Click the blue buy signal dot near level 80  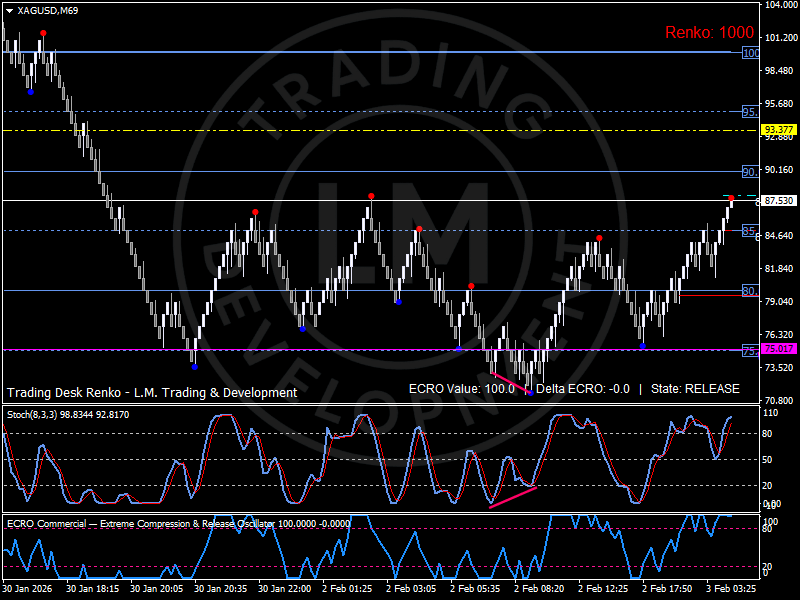click(399, 304)
